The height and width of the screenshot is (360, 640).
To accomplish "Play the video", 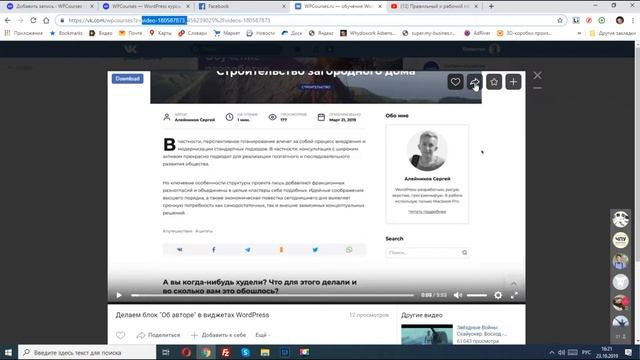I will pyautogui.click(x=119, y=295).
